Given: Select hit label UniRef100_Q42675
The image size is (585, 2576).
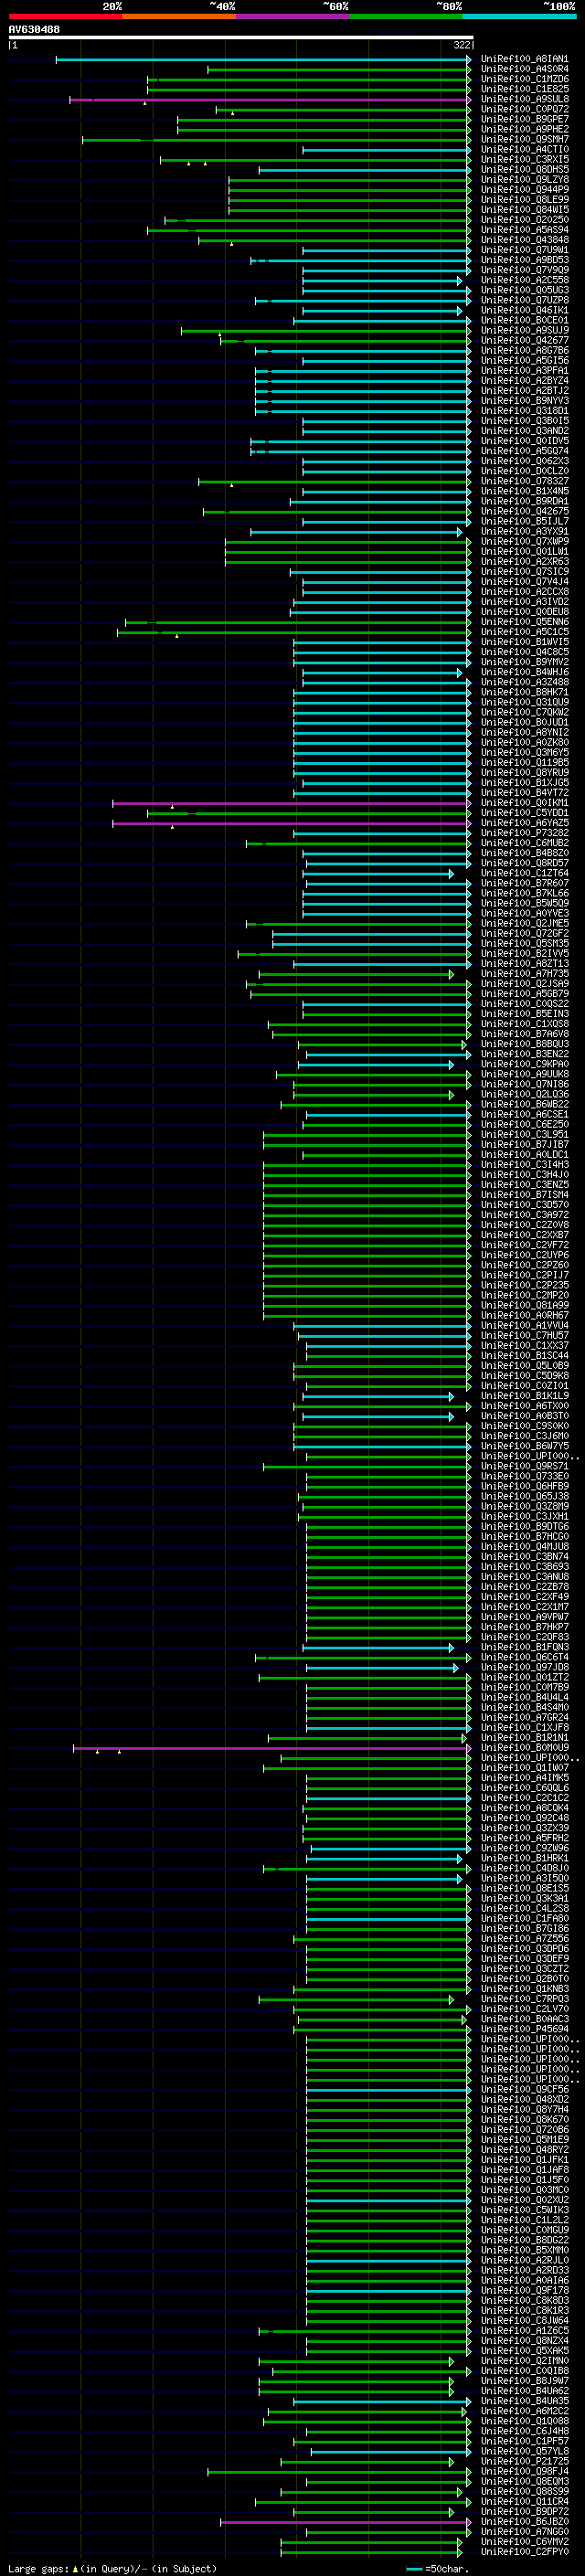Looking at the screenshot, I should click(x=524, y=511).
